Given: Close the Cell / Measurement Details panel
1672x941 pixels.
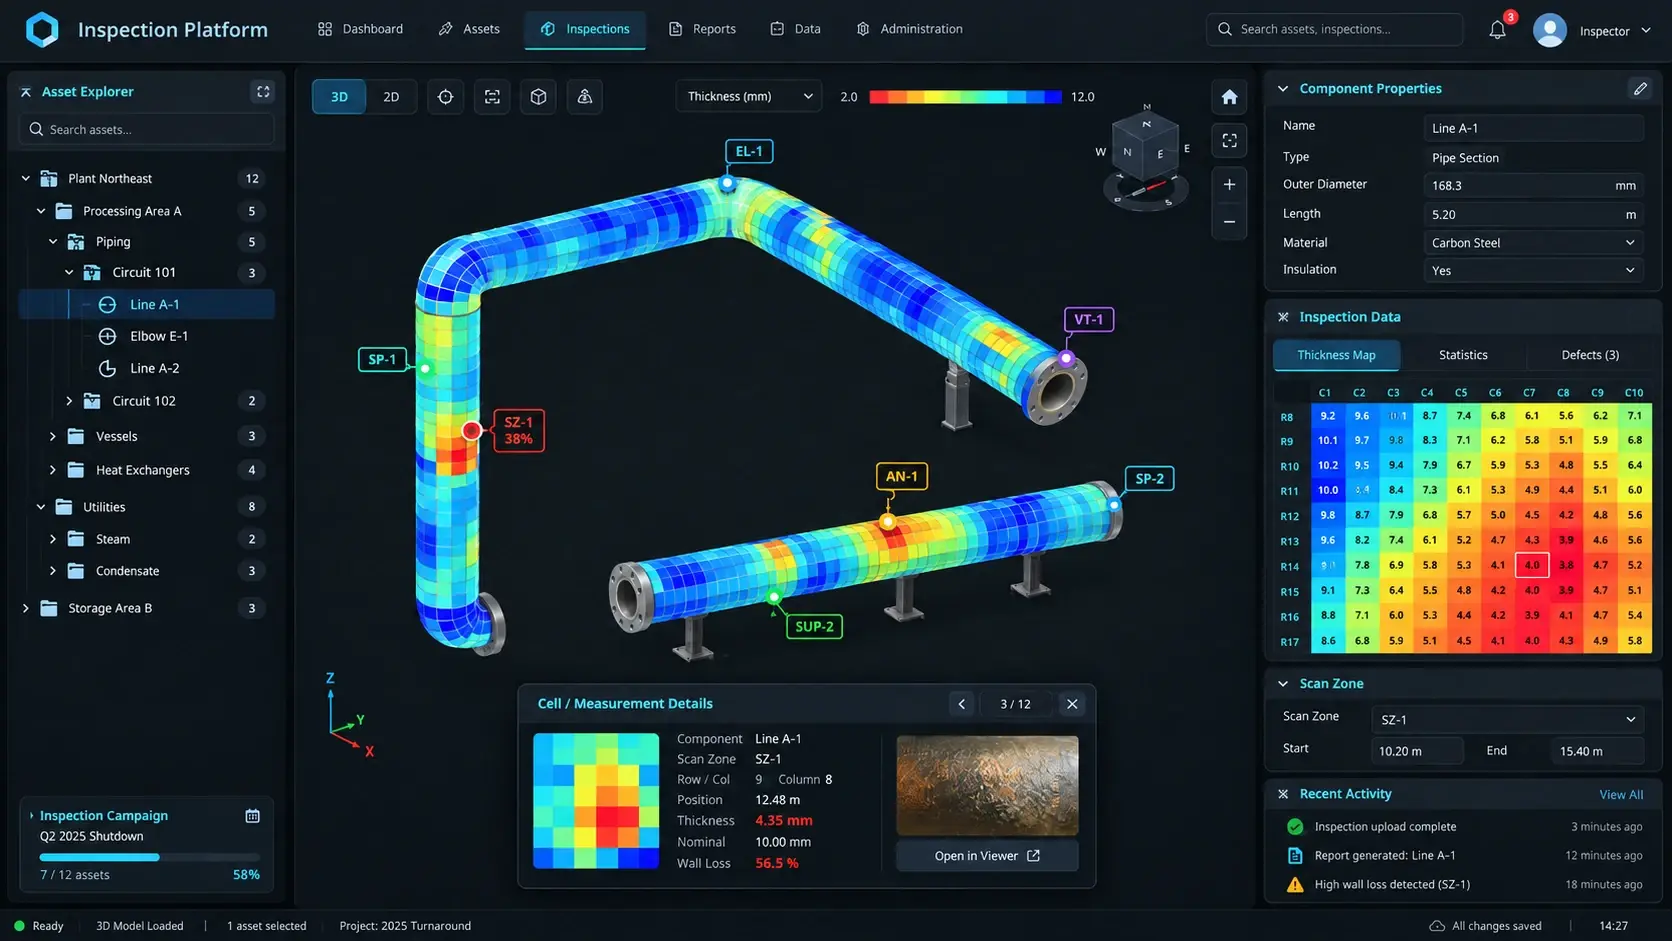Looking at the screenshot, I should (1072, 704).
